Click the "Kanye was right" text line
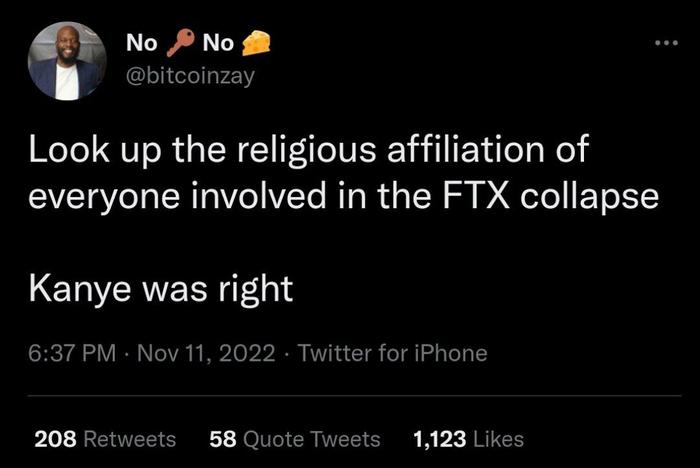 [x=160, y=288]
